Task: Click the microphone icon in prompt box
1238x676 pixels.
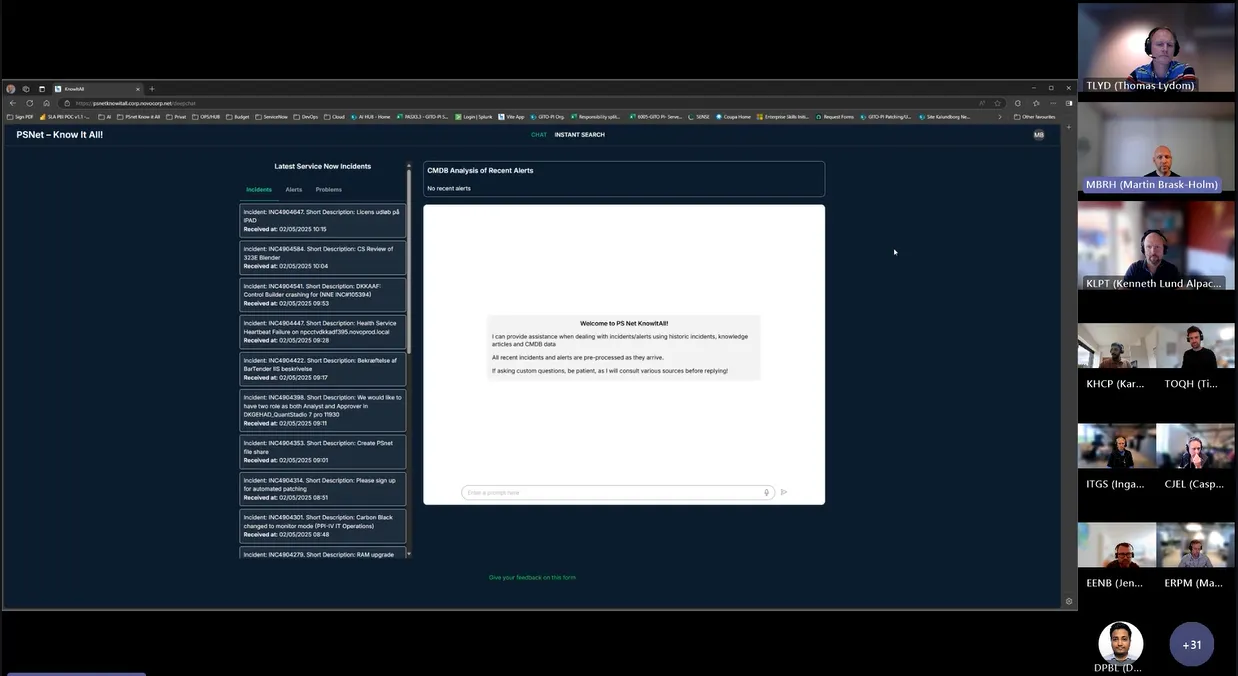Action: [767, 492]
